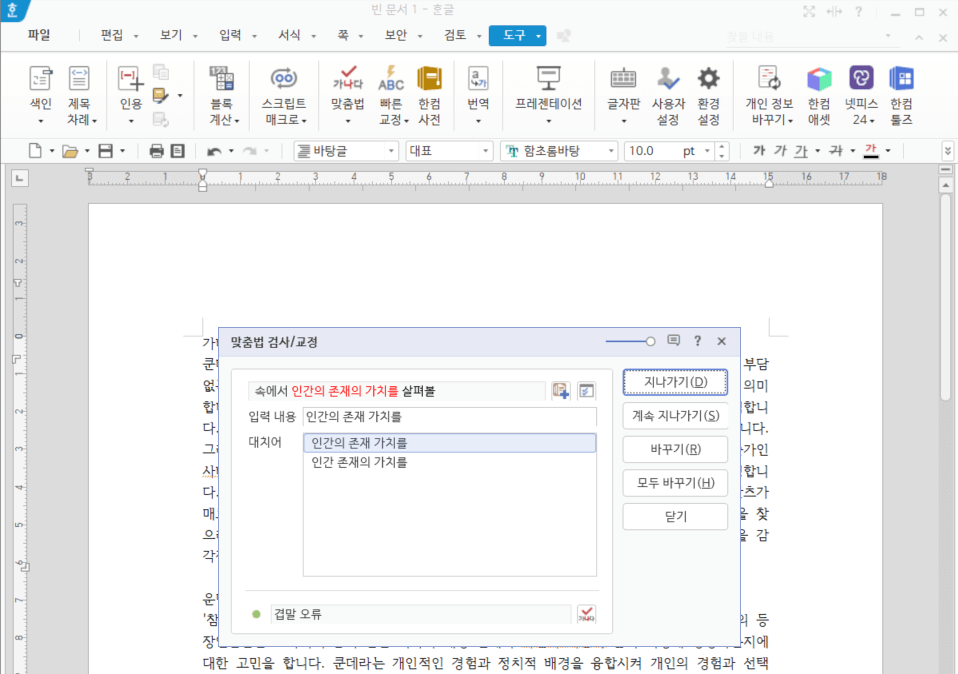
Task: Select suggestion 인간 존재의 가치를
Action: point(449,462)
